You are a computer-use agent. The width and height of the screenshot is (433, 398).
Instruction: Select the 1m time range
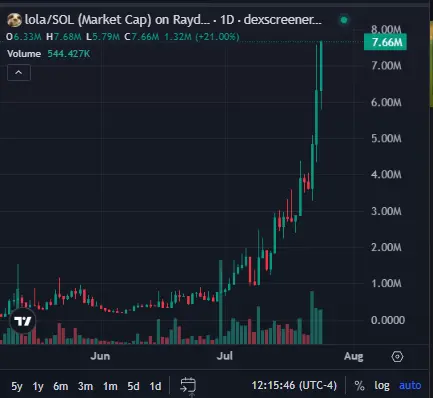click(110, 386)
